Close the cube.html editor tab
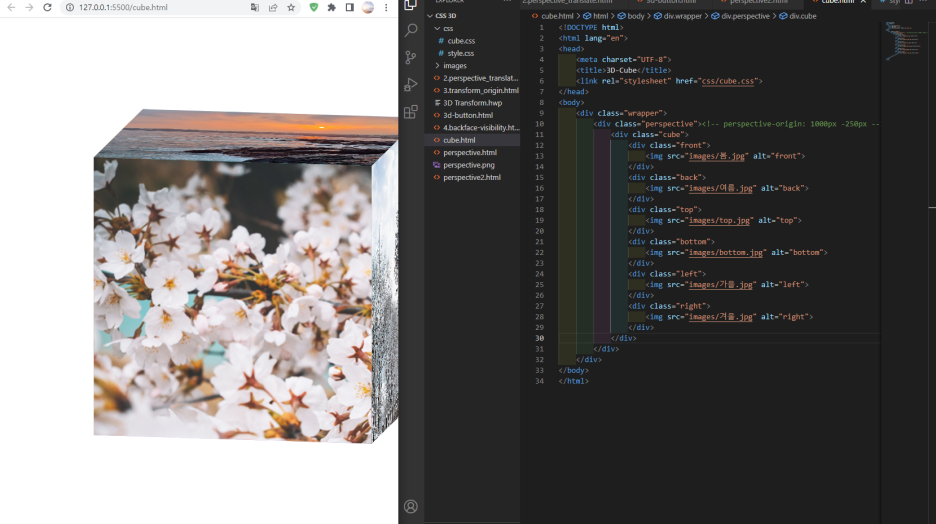Image resolution: width=936 pixels, height=524 pixels. [x=863, y=2]
